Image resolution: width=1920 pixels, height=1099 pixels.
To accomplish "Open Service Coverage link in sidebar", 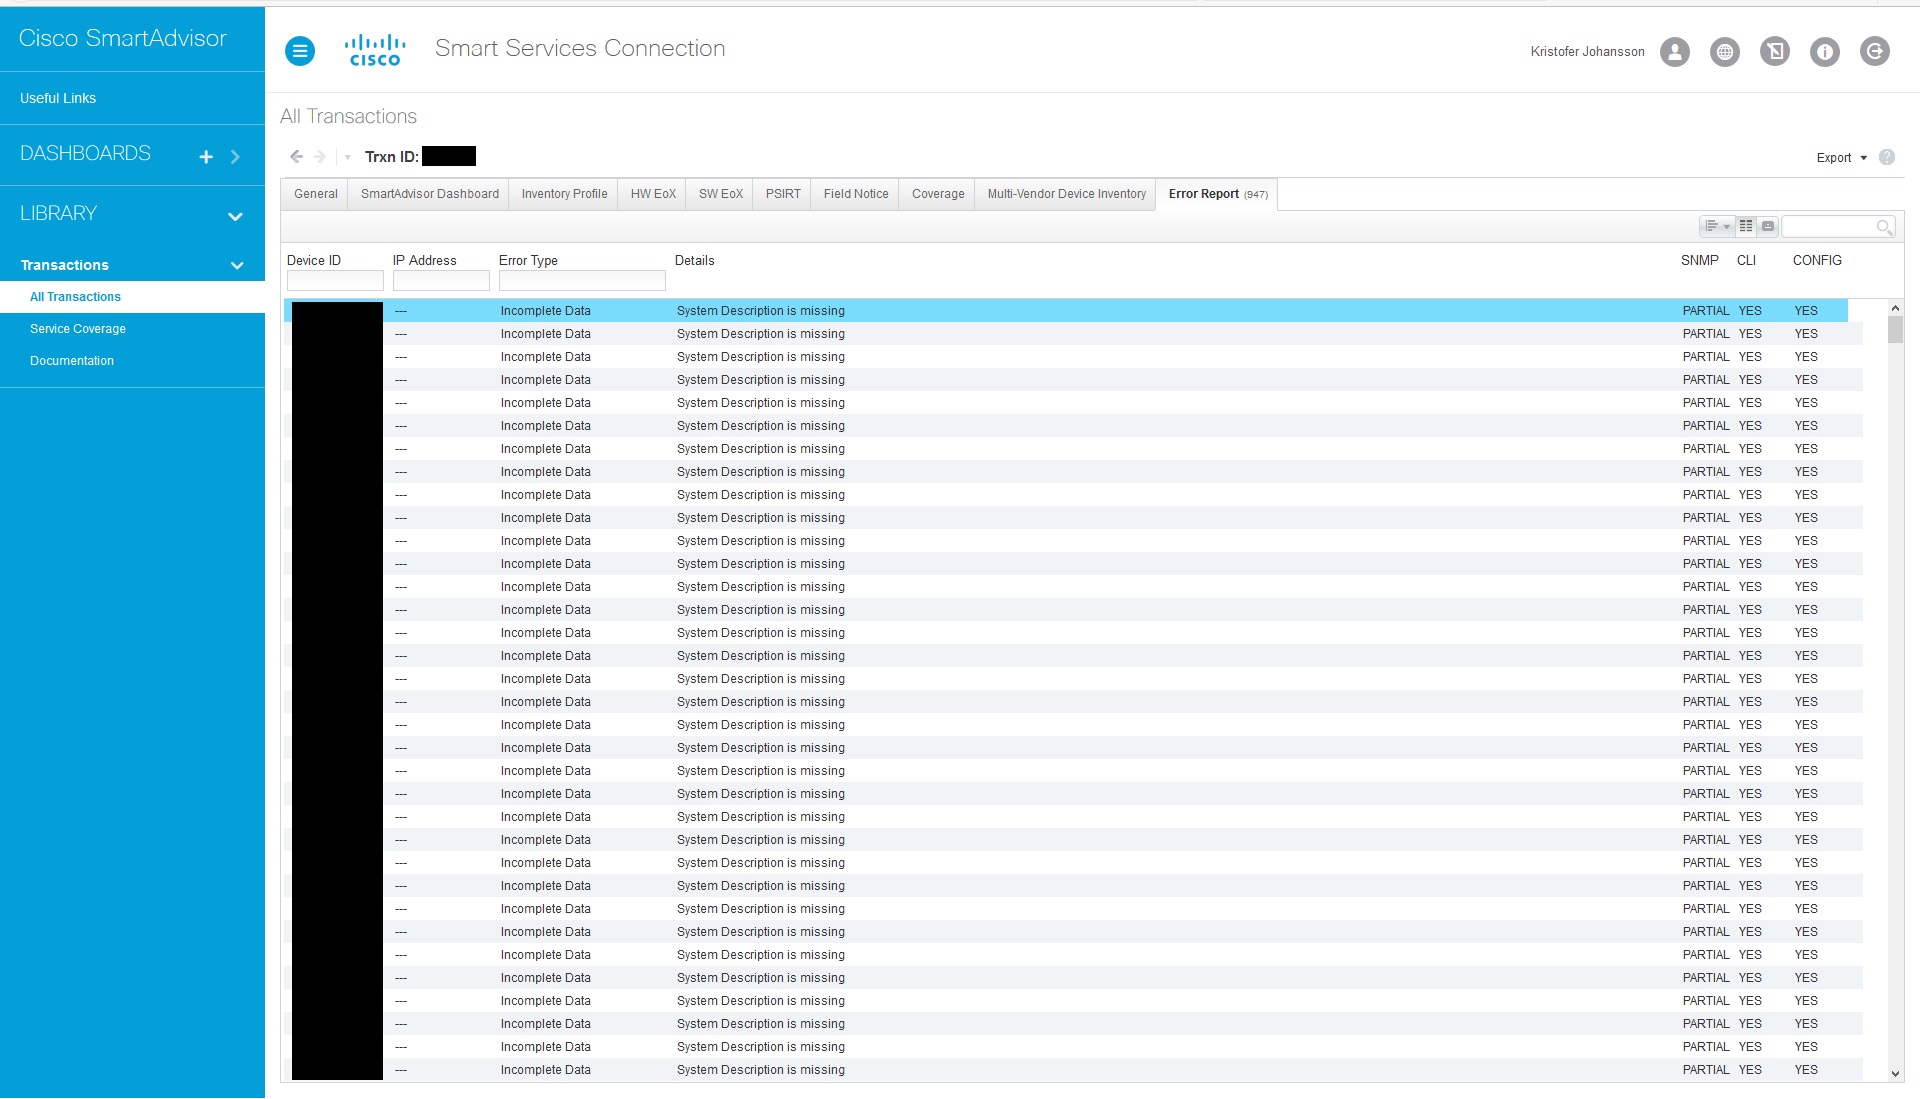I will tap(78, 329).
